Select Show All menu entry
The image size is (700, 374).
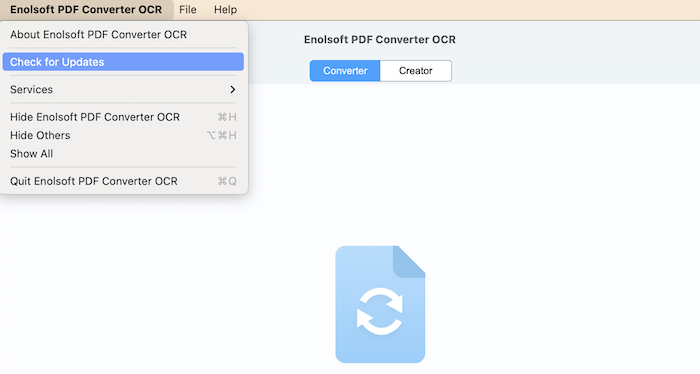point(123,154)
